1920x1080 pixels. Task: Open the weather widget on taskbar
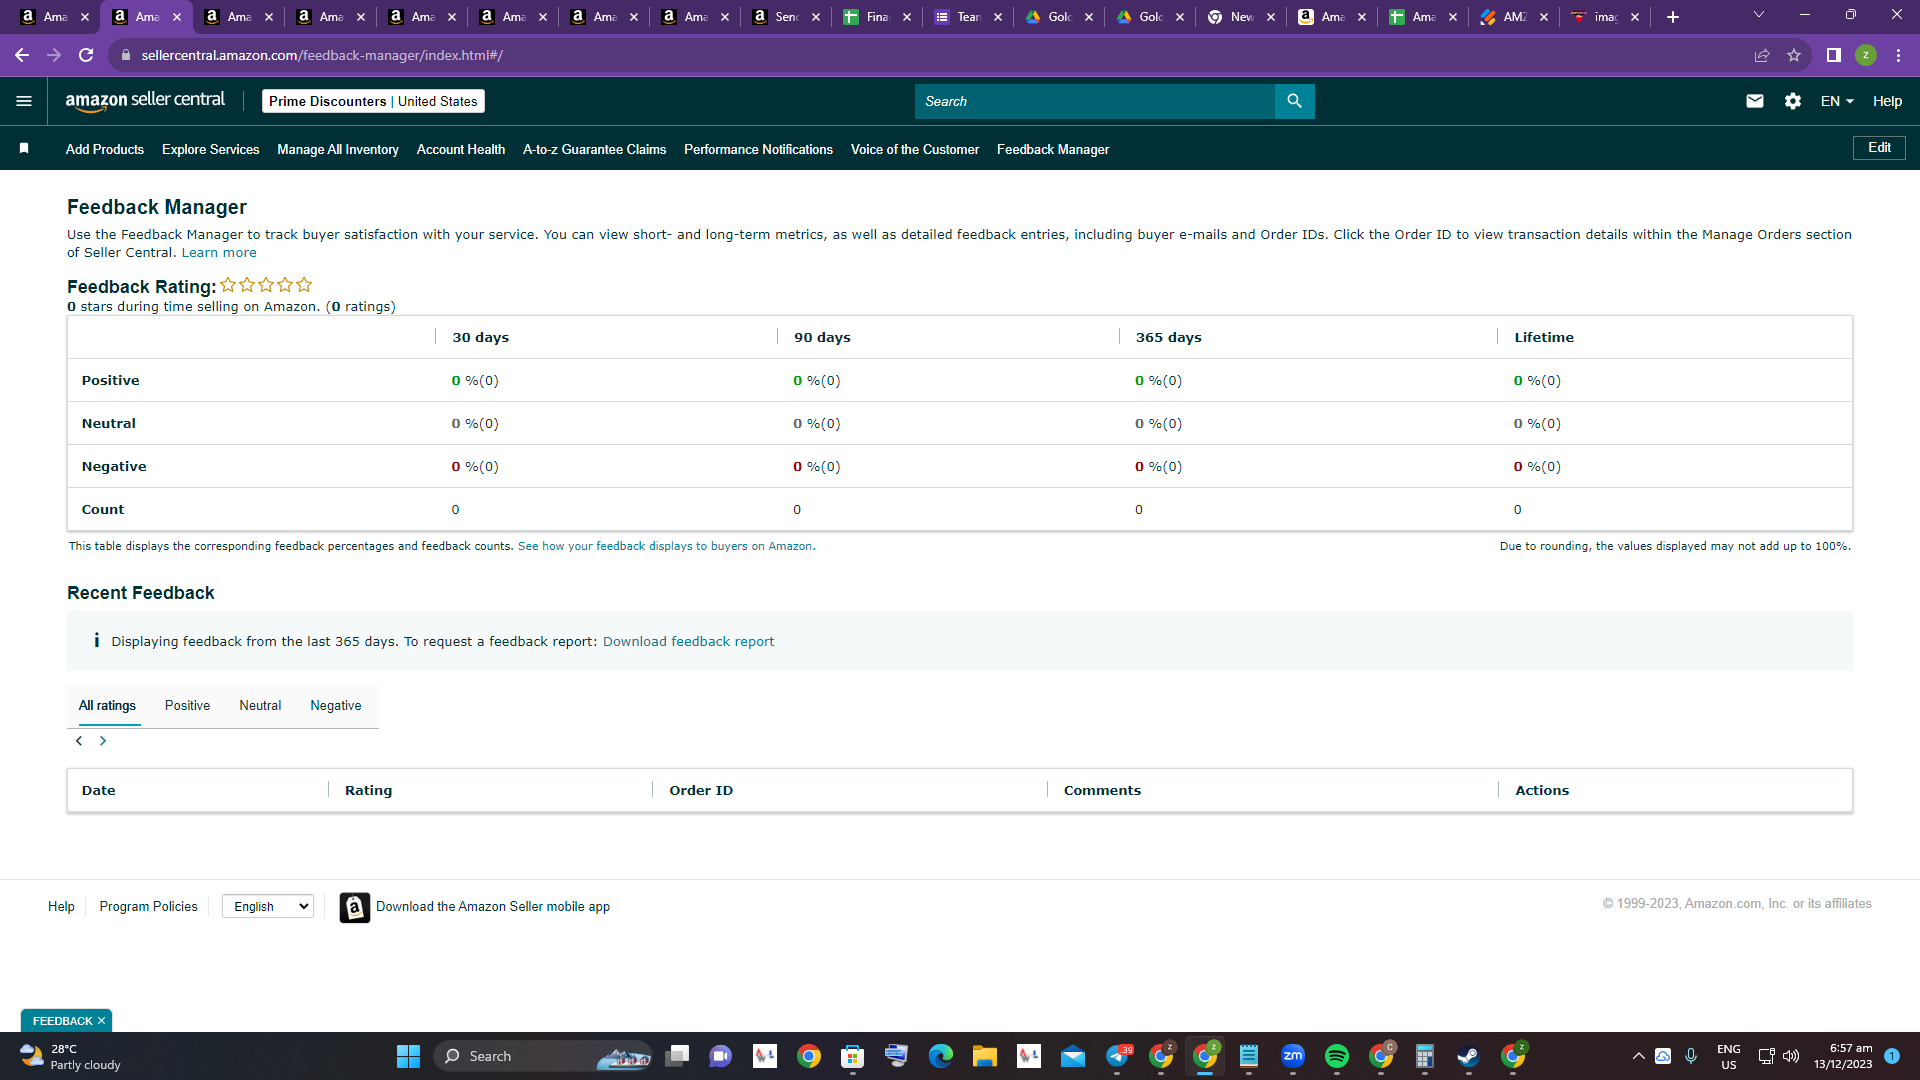[x=70, y=1056]
